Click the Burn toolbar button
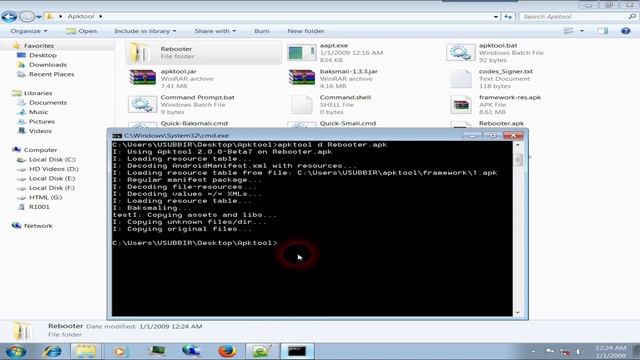640x360 pixels. (262, 31)
